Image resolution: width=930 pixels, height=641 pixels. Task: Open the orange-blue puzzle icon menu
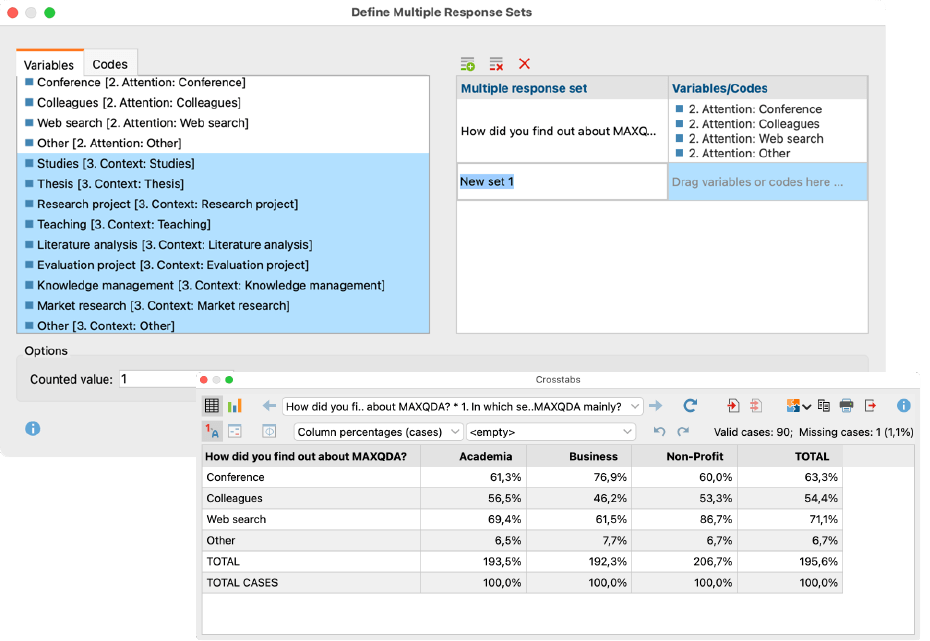point(798,406)
